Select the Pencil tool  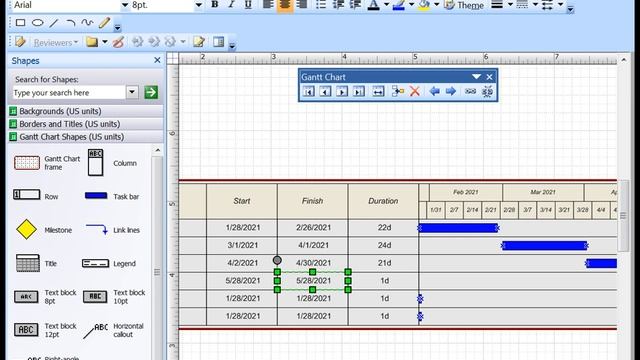tap(104, 23)
